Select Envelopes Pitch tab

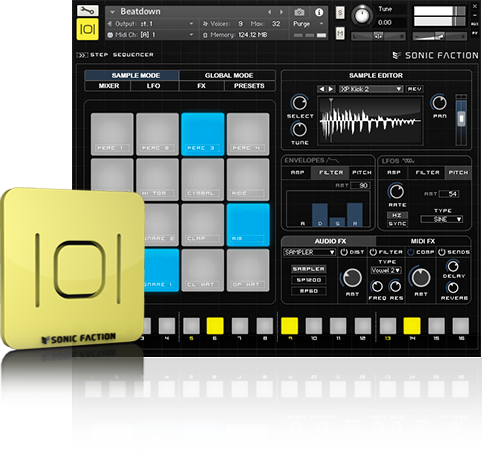pos(362,173)
